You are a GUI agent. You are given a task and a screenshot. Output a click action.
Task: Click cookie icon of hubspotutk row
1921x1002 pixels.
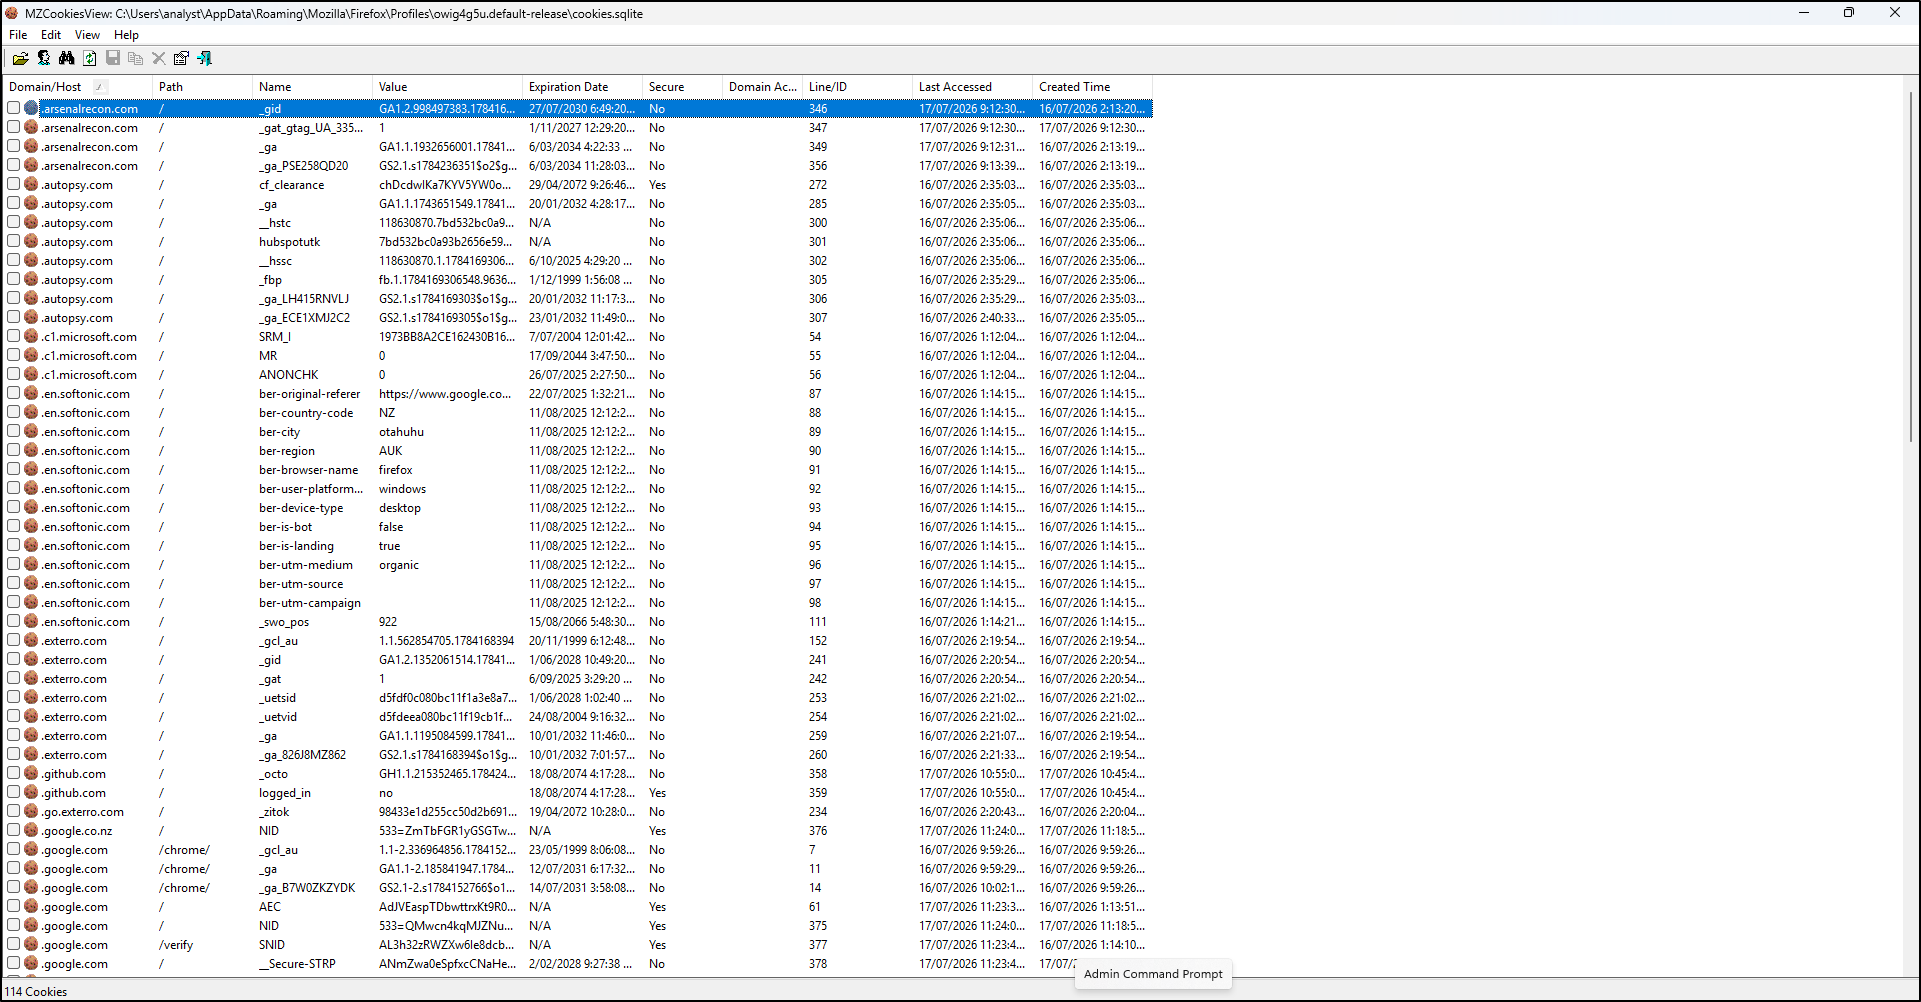tap(31, 241)
